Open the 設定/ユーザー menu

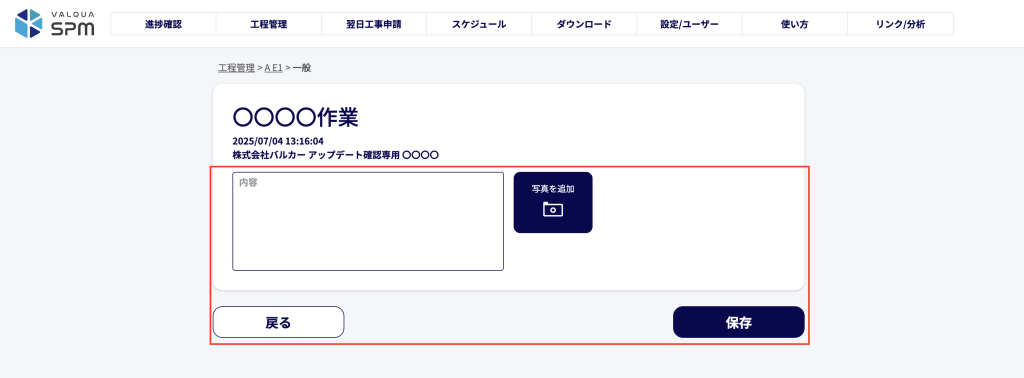coord(689,24)
